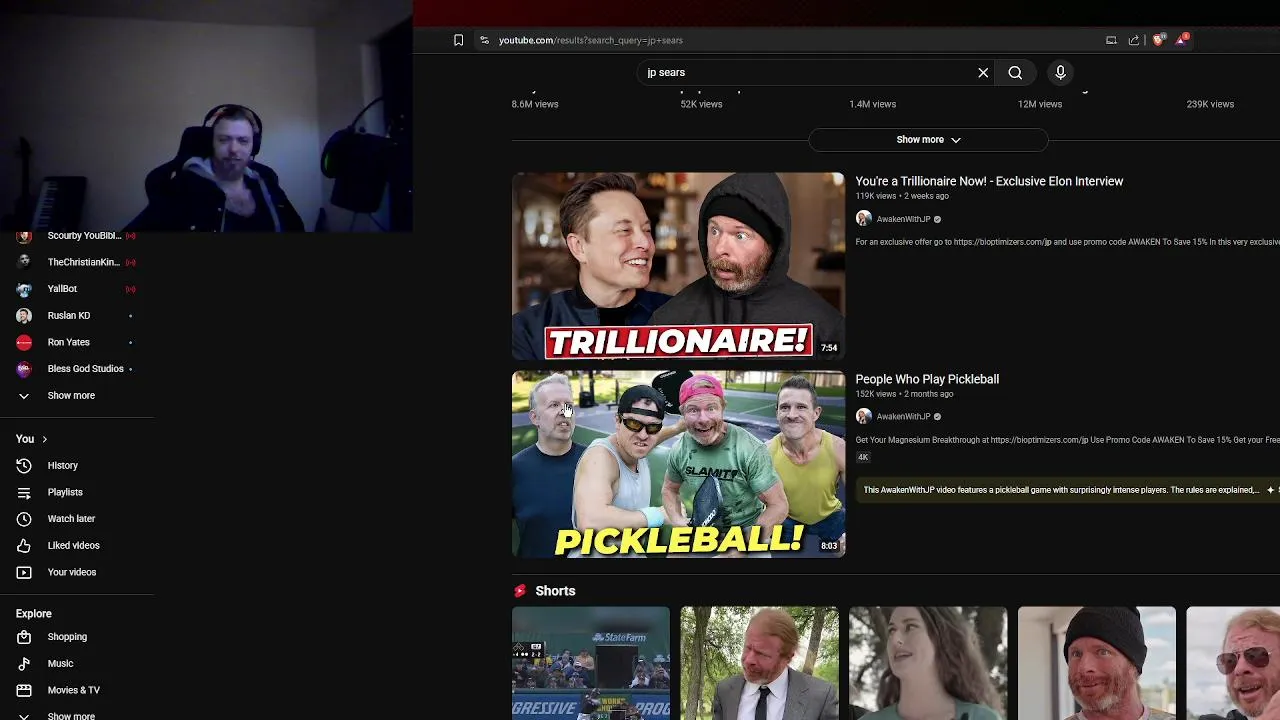Screen dimensions: 1280x720
Task: Click the '1.4M views' text
Action: point(872,104)
